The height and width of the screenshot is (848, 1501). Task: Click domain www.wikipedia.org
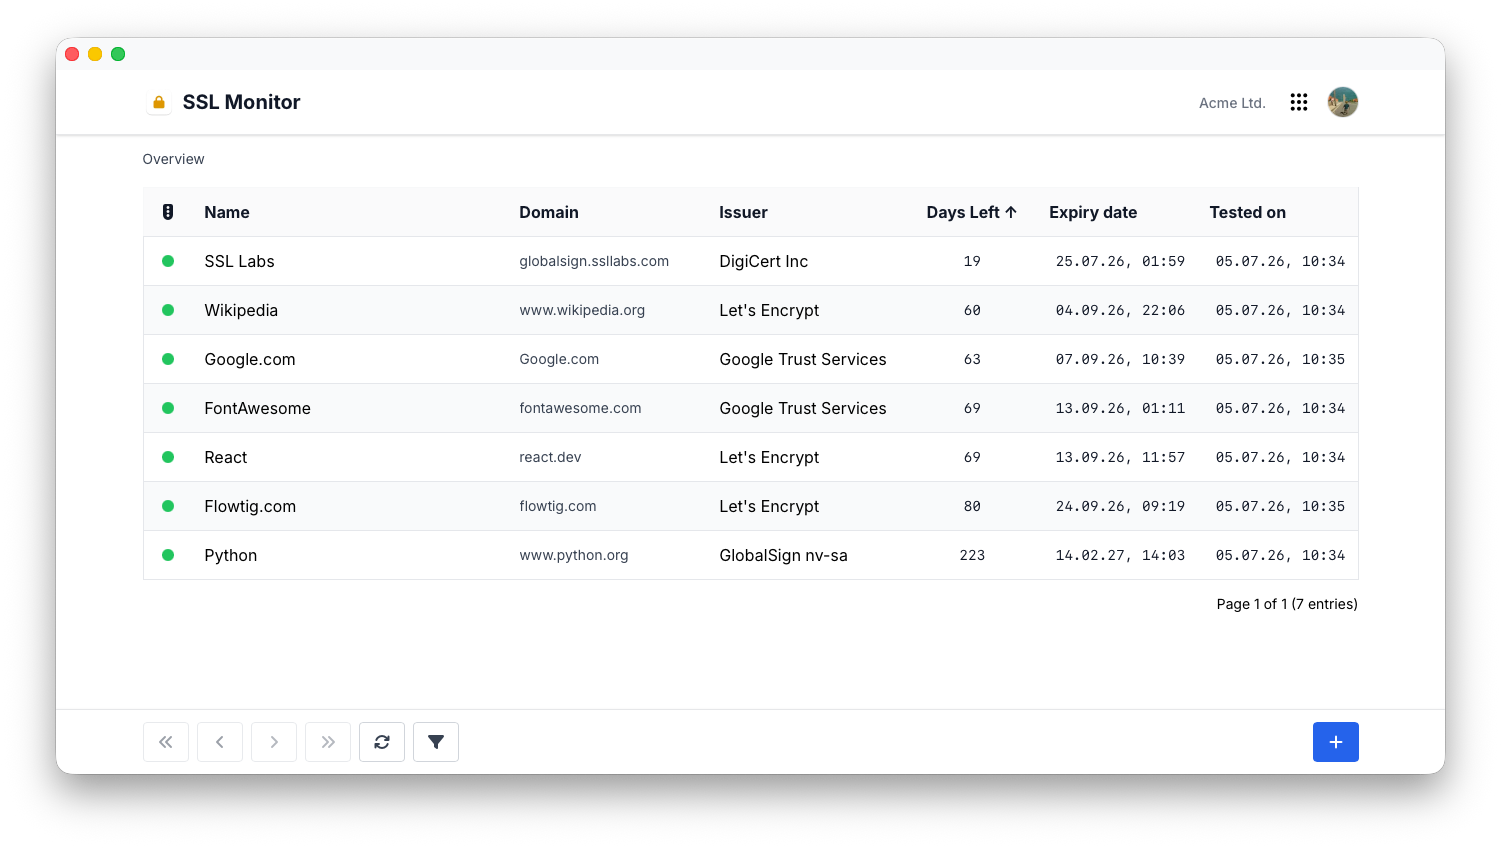582,310
